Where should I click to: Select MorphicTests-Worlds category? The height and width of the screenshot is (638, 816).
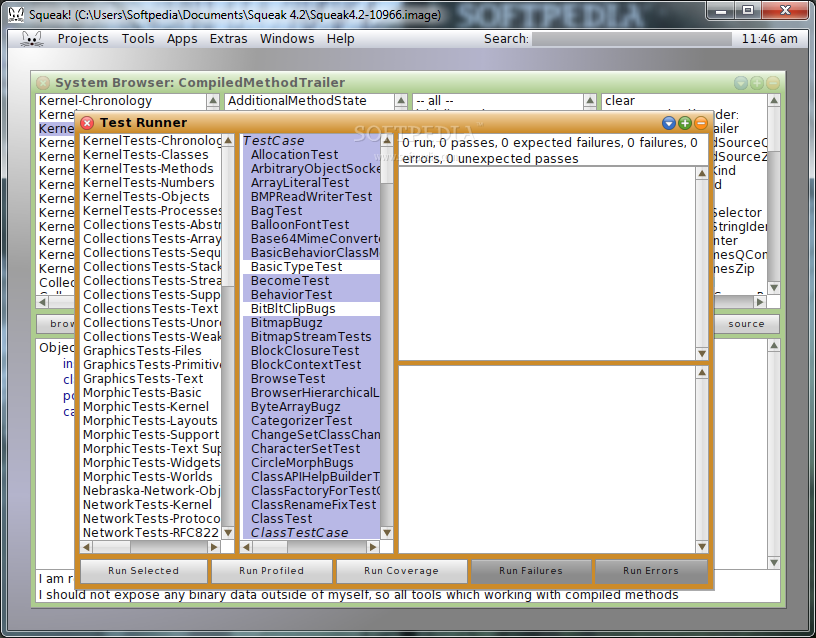click(x=148, y=477)
